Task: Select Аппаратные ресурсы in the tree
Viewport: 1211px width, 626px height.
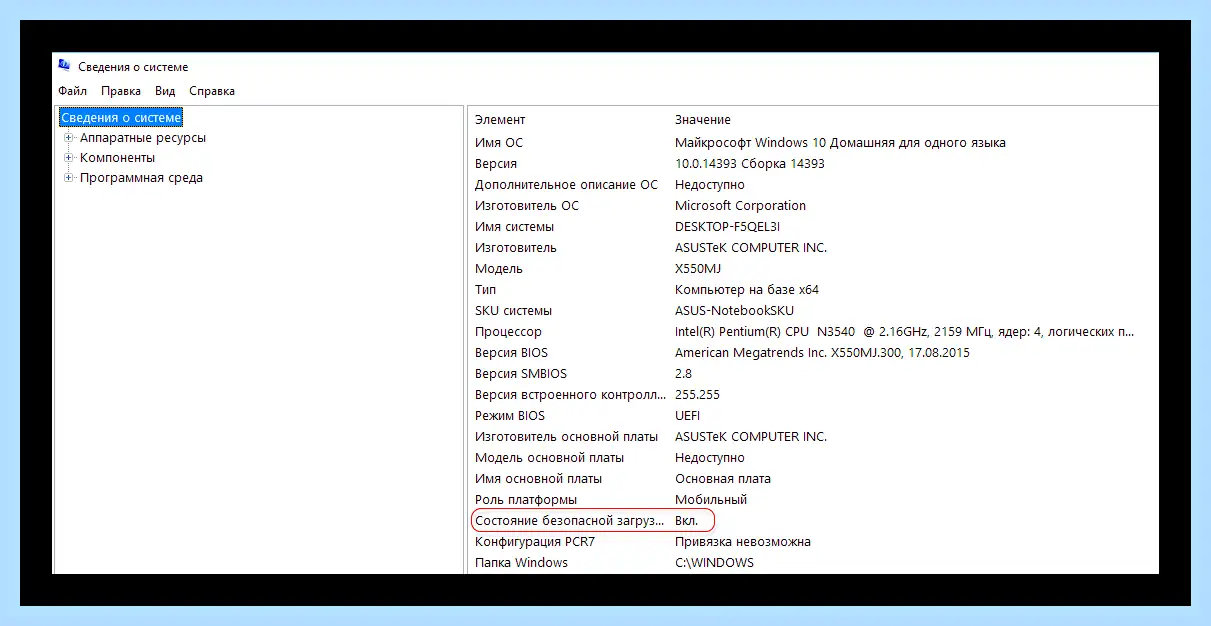Action: (143, 138)
